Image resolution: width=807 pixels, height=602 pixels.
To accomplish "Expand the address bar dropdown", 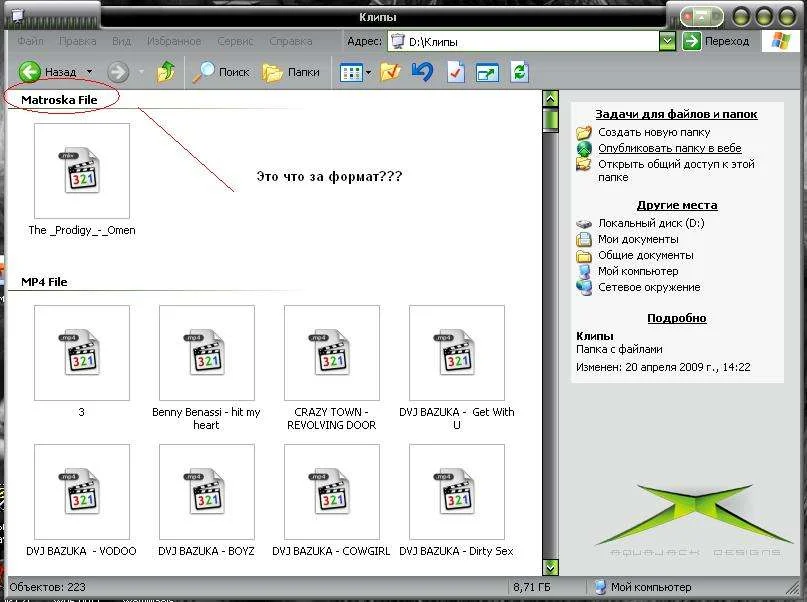I will pos(668,42).
